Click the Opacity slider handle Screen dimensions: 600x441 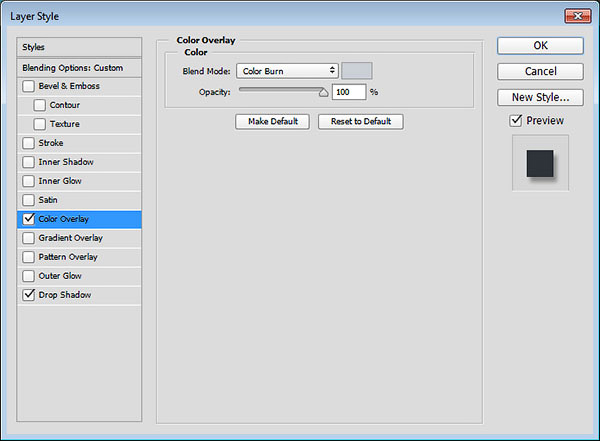323,93
